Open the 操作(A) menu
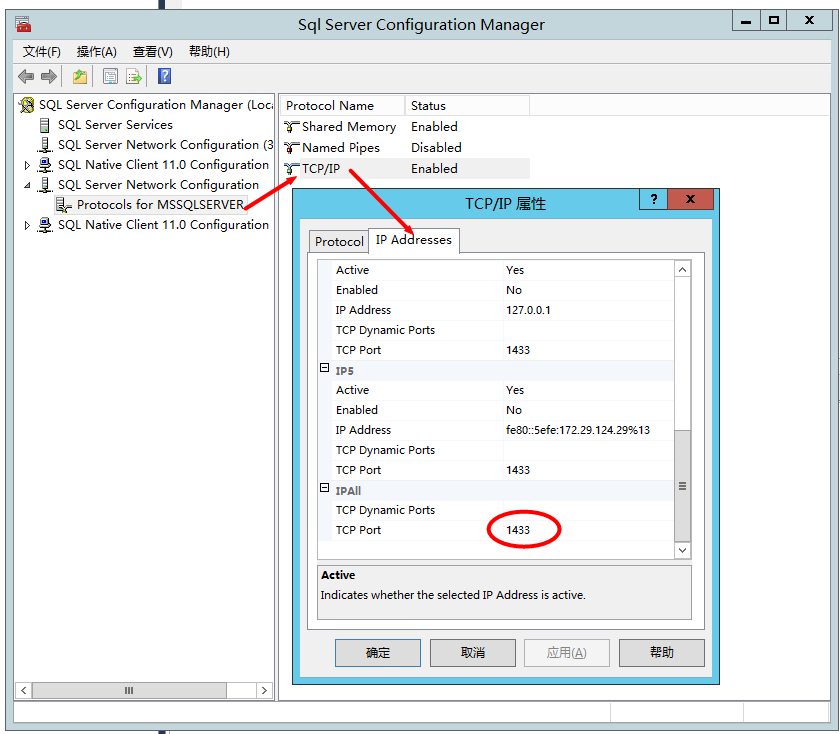This screenshot has width=840, height=734. pyautogui.click(x=97, y=52)
